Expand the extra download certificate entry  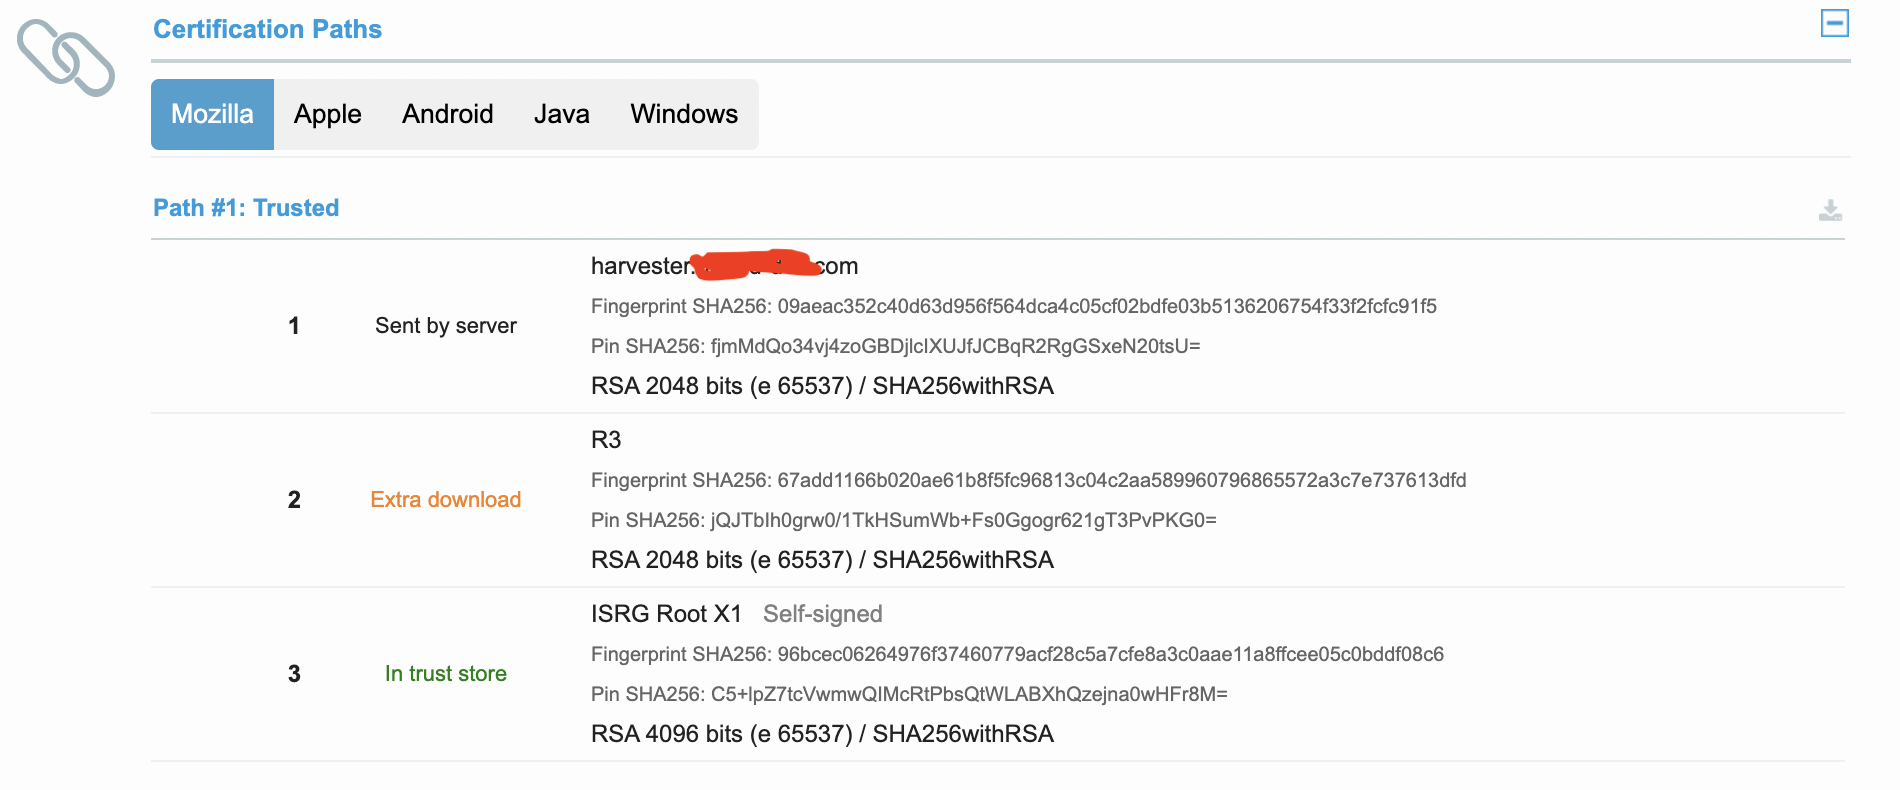tap(445, 499)
